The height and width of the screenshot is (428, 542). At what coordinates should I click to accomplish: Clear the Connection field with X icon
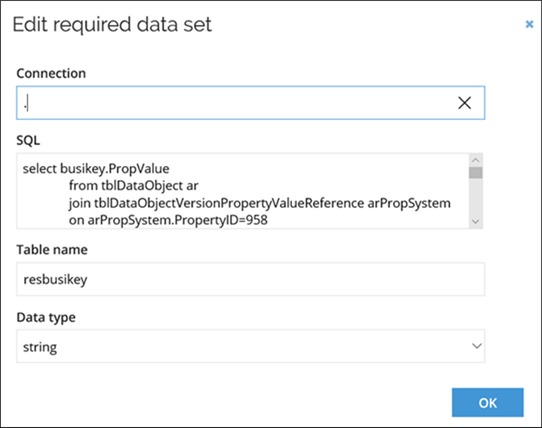pos(464,103)
